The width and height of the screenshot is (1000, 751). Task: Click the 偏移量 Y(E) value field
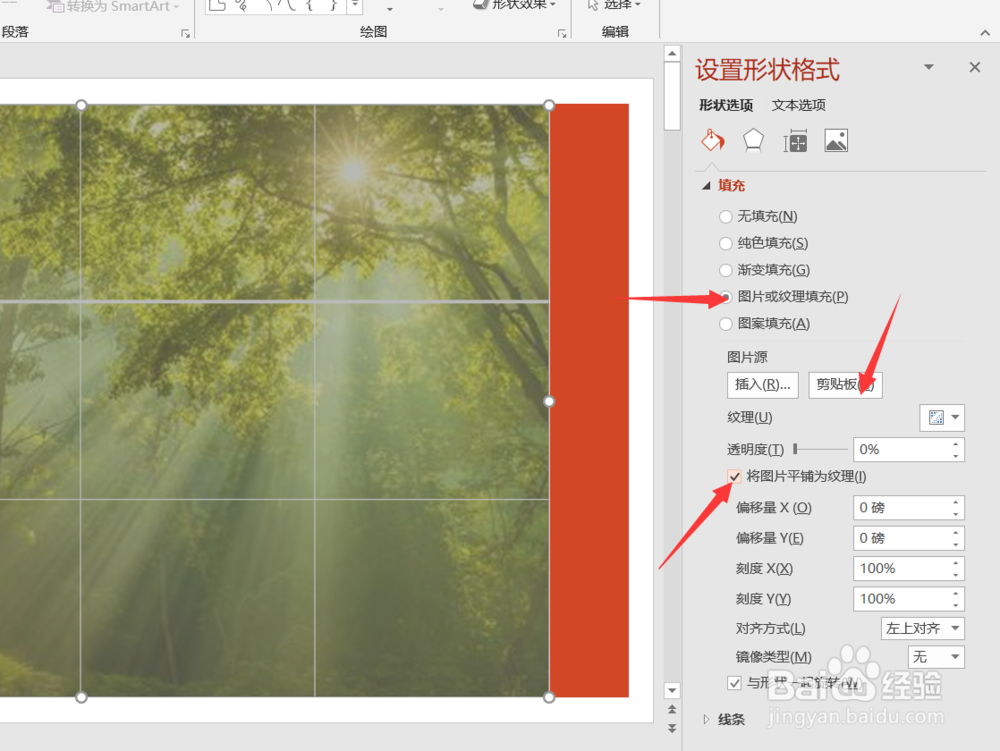[901, 538]
